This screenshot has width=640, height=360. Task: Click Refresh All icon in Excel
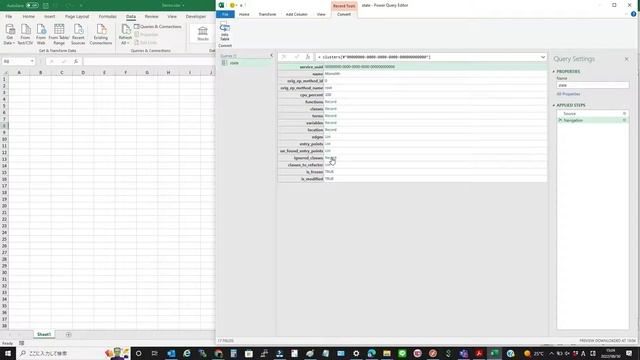pyautogui.click(x=125, y=29)
